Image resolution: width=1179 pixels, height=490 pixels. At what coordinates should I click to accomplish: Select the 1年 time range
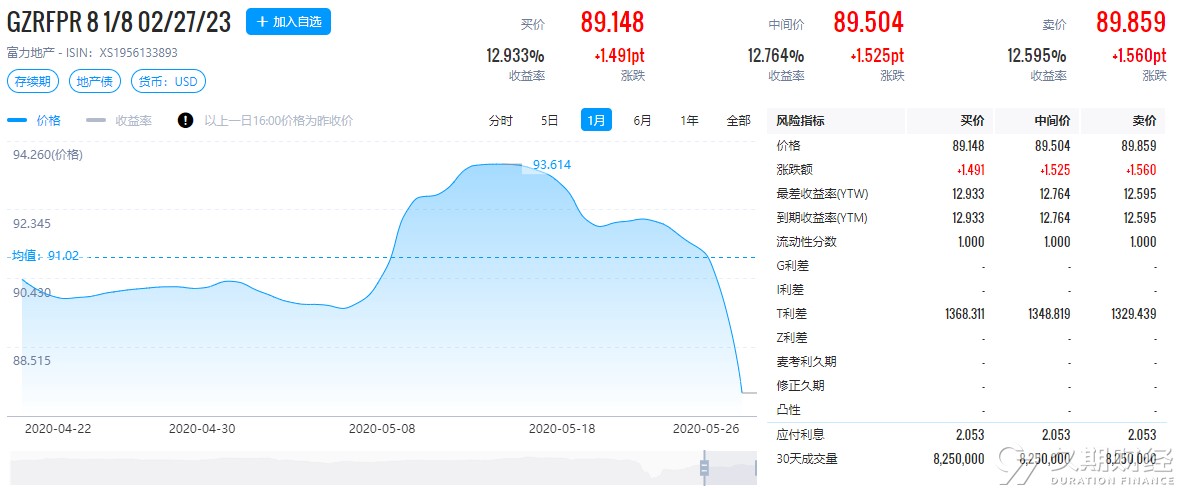click(x=690, y=120)
